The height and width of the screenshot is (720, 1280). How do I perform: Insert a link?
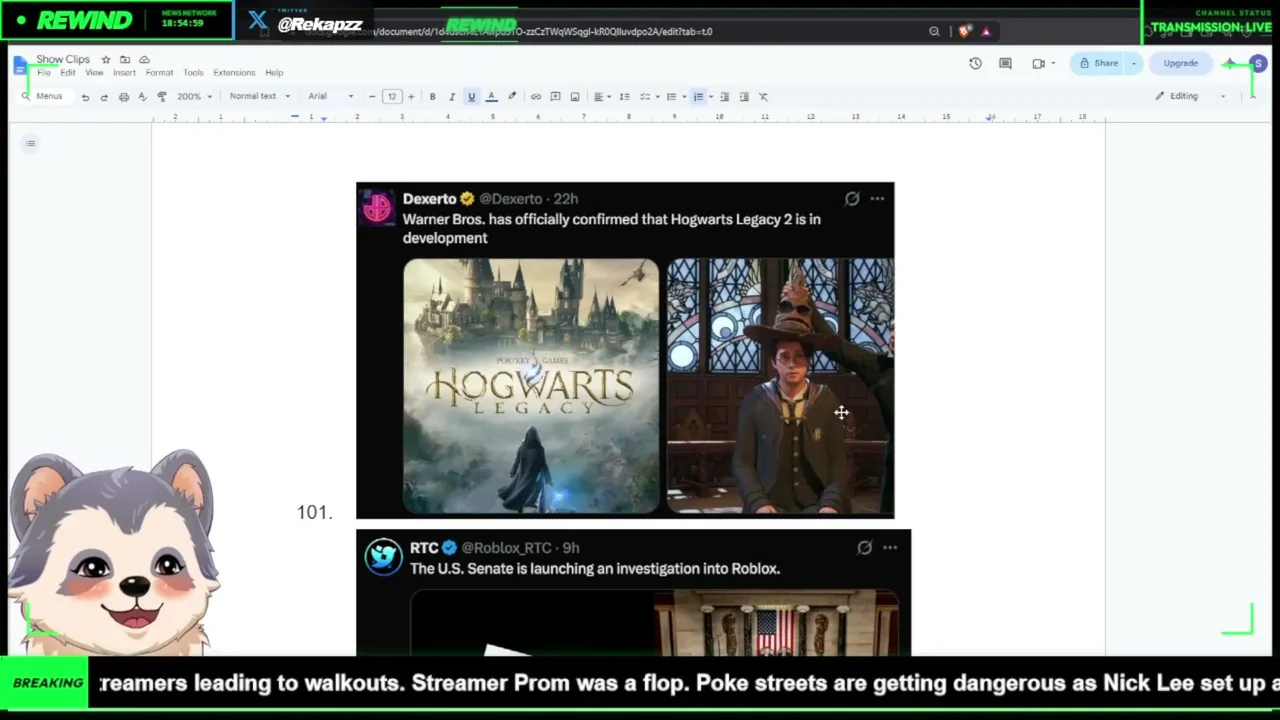[536, 97]
